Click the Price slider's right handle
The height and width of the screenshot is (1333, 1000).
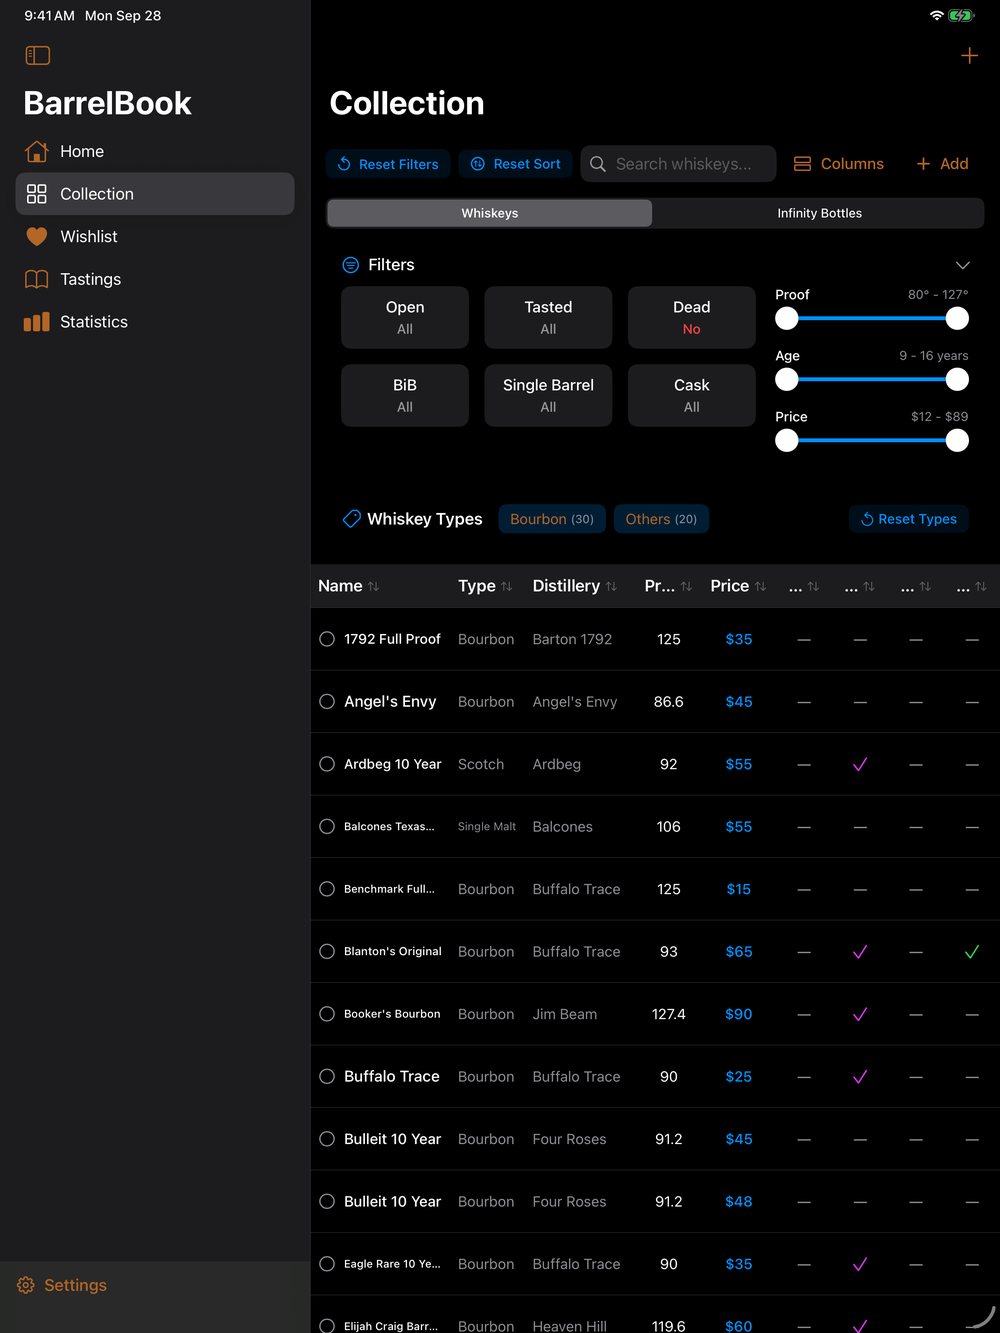(x=957, y=440)
